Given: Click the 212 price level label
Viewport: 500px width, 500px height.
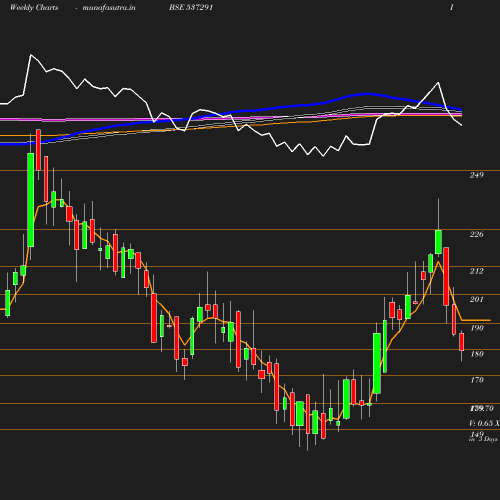Looking at the screenshot, I should [476, 271].
